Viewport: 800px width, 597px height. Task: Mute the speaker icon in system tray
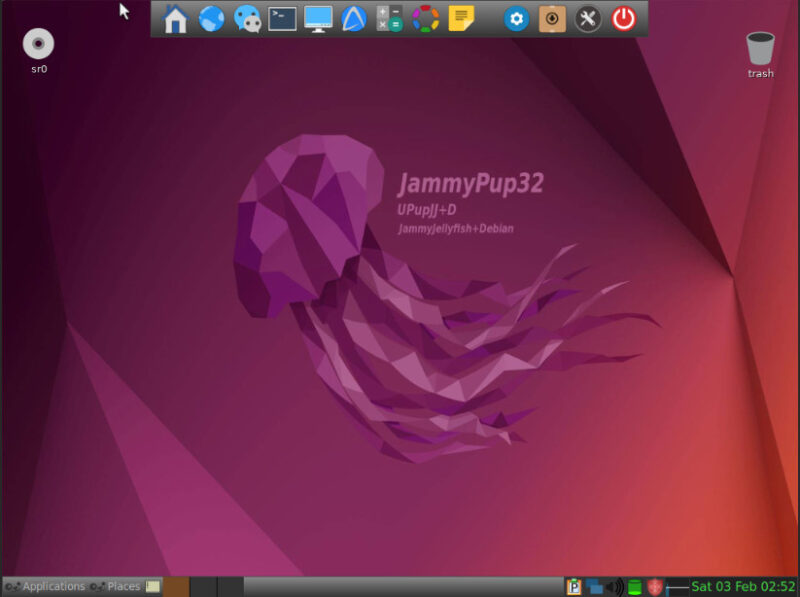(x=612, y=587)
